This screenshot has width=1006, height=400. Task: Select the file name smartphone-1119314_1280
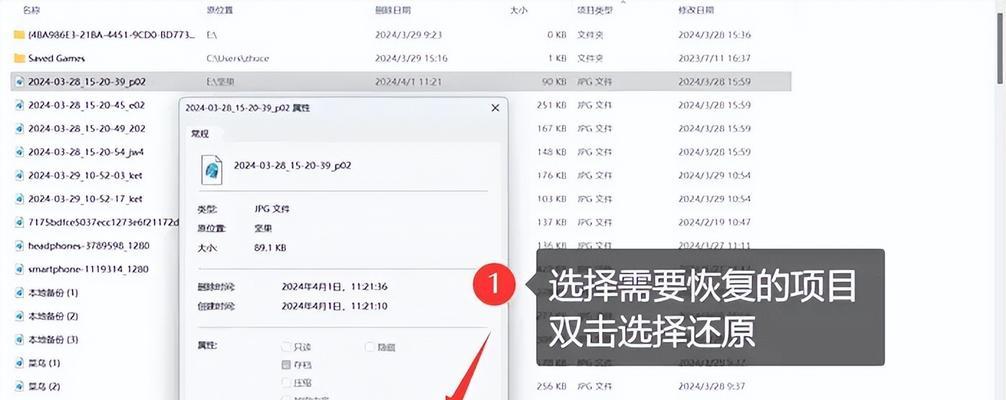point(89,269)
